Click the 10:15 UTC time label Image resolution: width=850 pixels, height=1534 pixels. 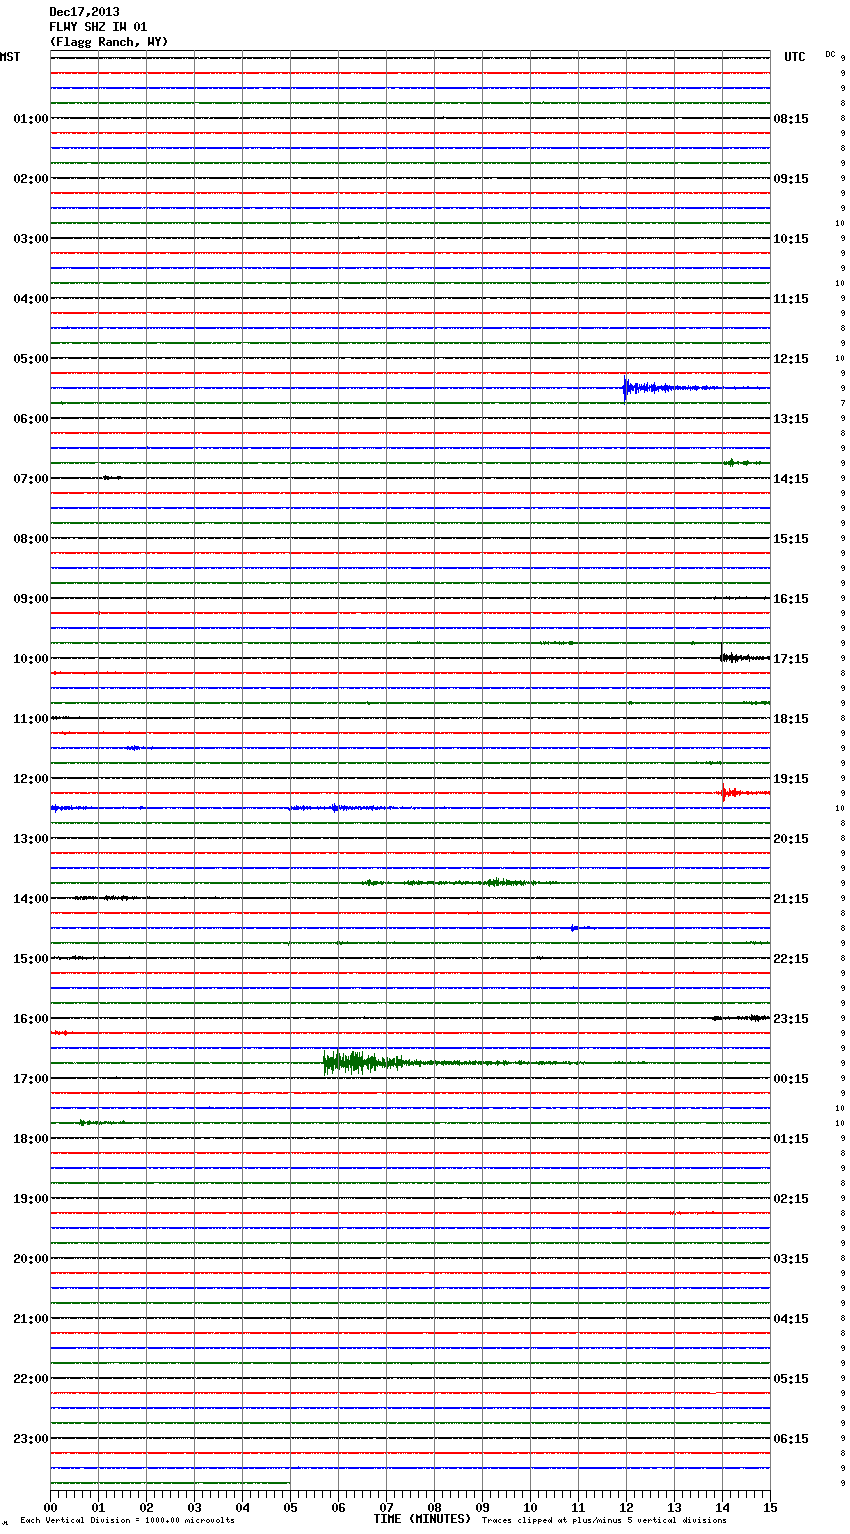(791, 239)
